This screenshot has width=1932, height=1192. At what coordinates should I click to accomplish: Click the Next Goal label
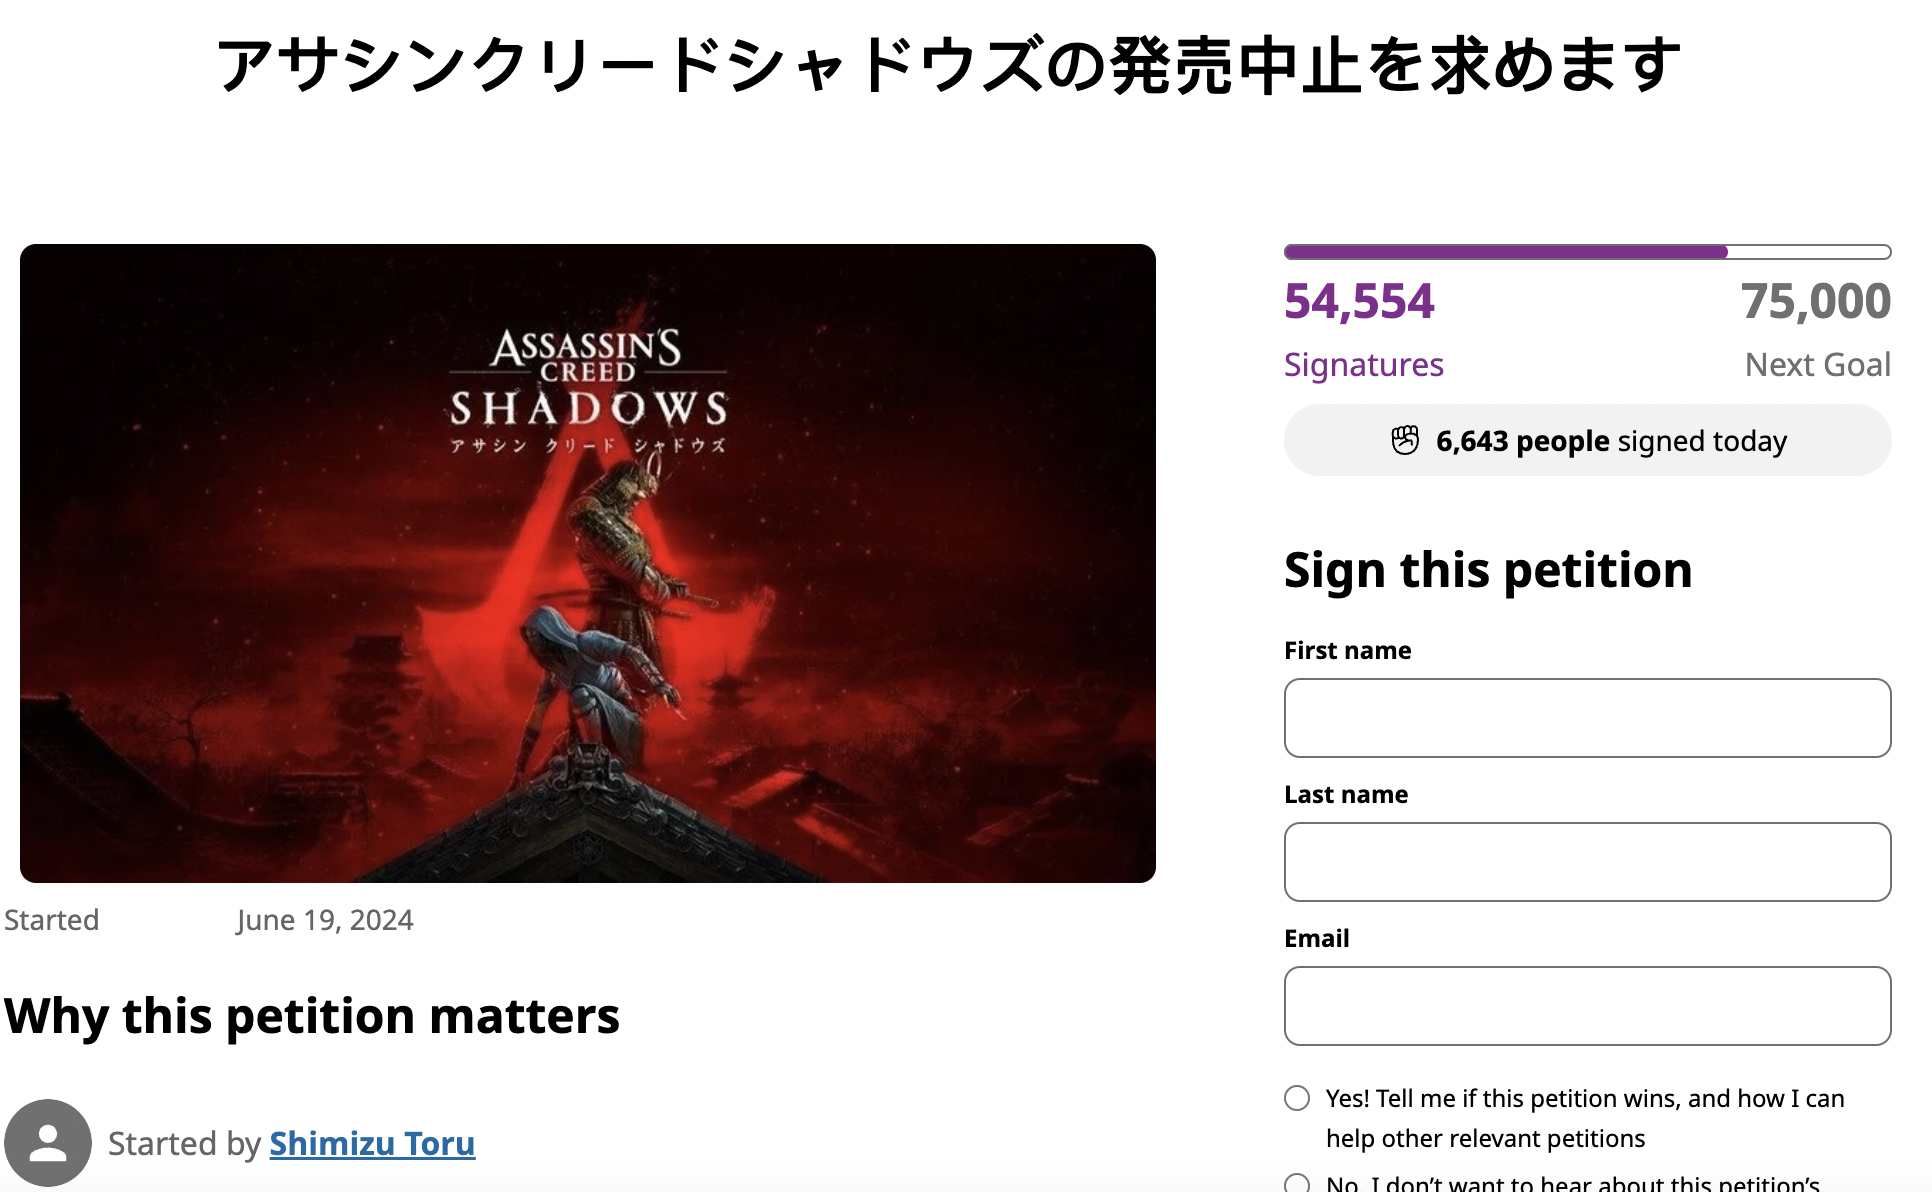click(x=1817, y=365)
